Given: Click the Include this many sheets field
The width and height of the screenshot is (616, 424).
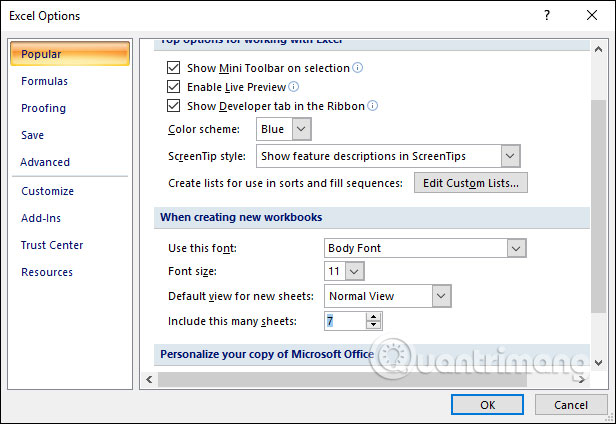Looking at the screenshot, I should coord(345,321).
